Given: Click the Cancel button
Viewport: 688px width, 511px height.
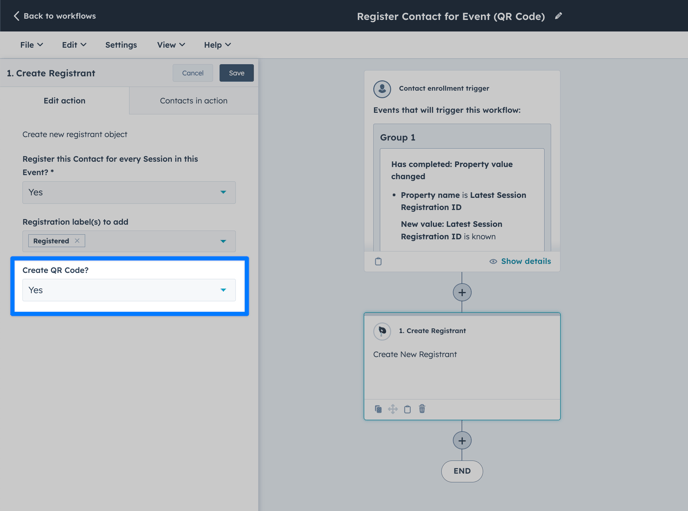Looking at the screenshot, I should [193, 73].
